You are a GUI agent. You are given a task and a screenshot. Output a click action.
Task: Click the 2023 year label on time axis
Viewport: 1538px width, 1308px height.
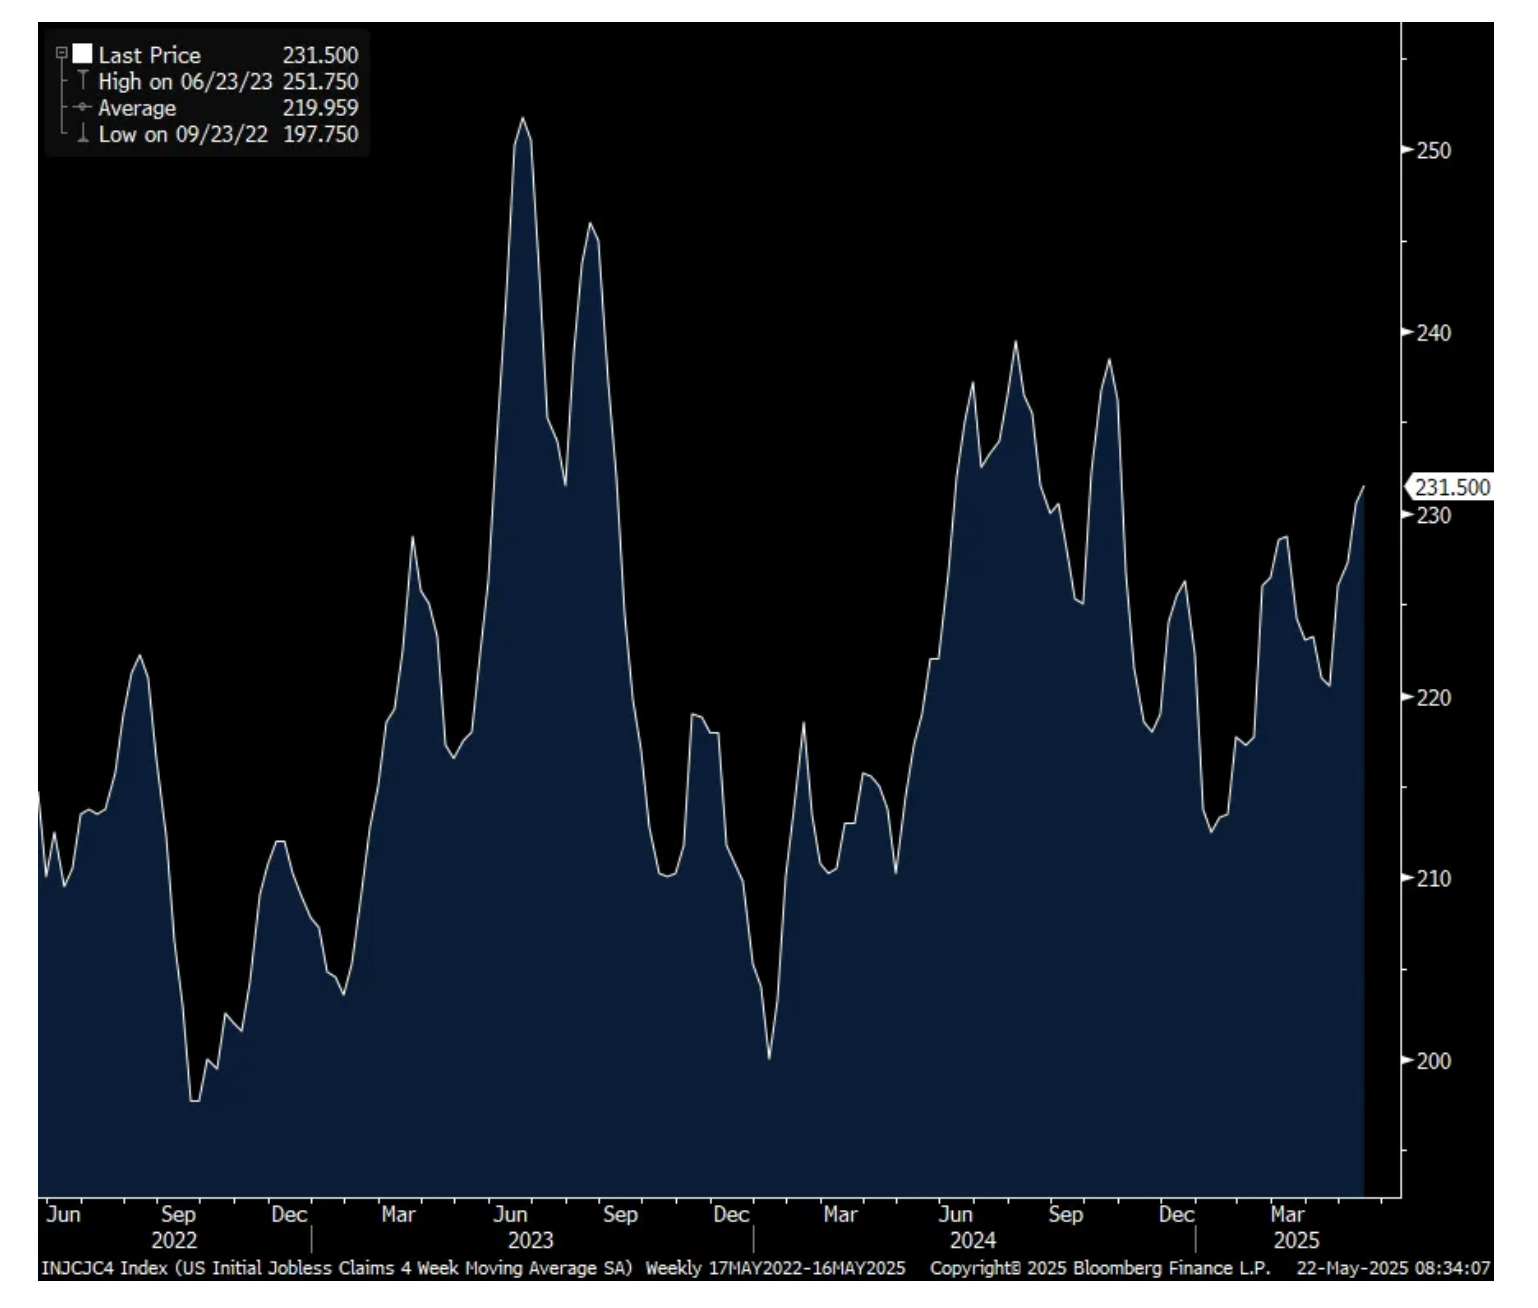coord(530,1240)
